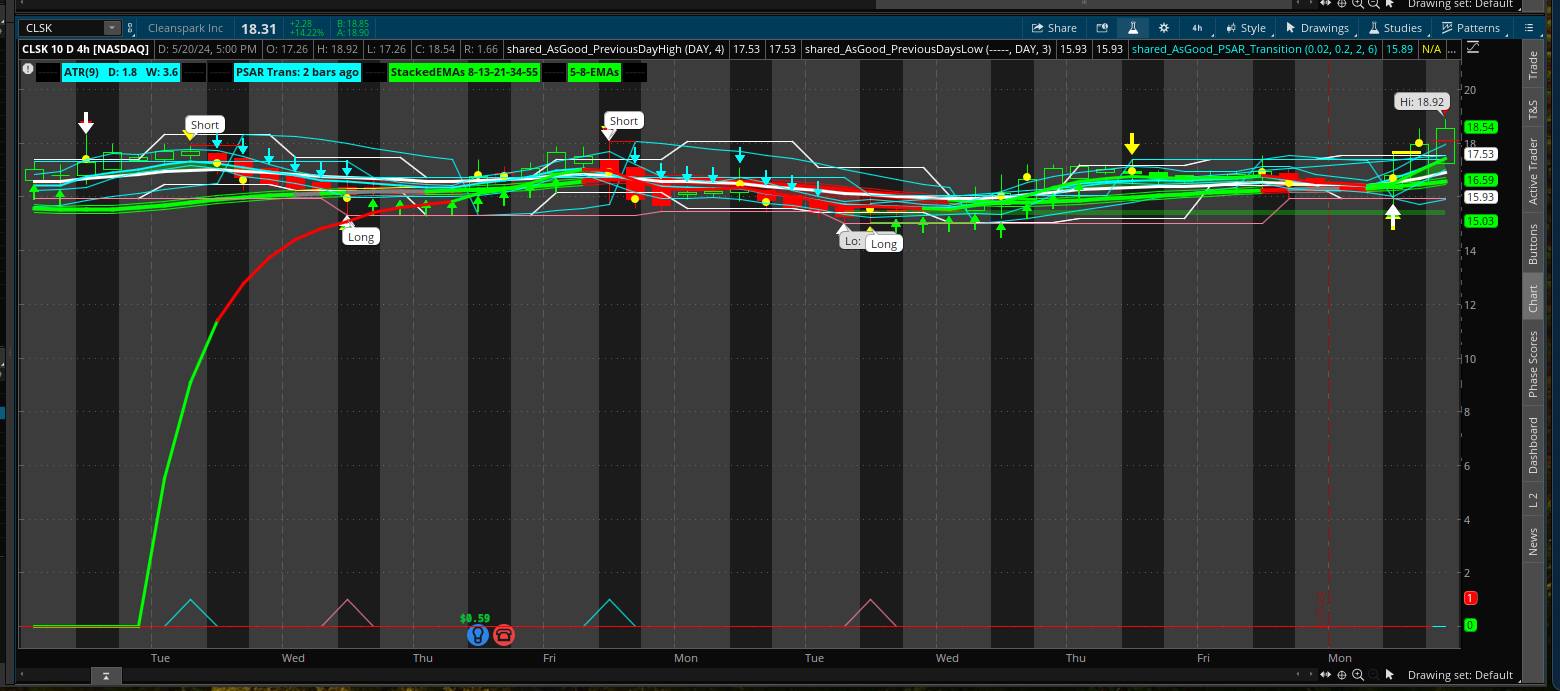Screen dimensions: 1560x691
Task: Click the blue dividend lightbulb marker
Action: pyautogui.click(x=477, y=635)
